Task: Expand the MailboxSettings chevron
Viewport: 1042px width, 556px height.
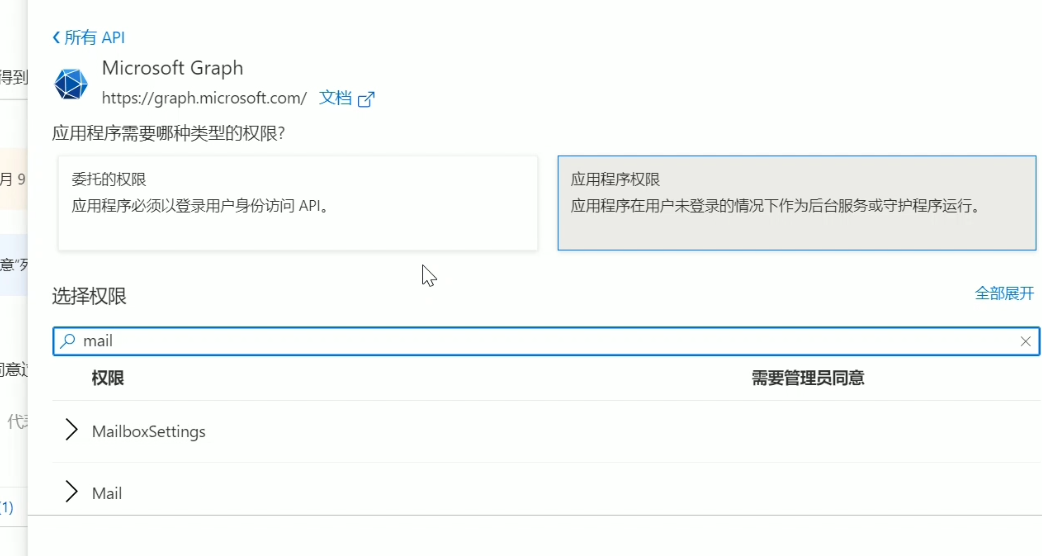Action: click(72, 430)
